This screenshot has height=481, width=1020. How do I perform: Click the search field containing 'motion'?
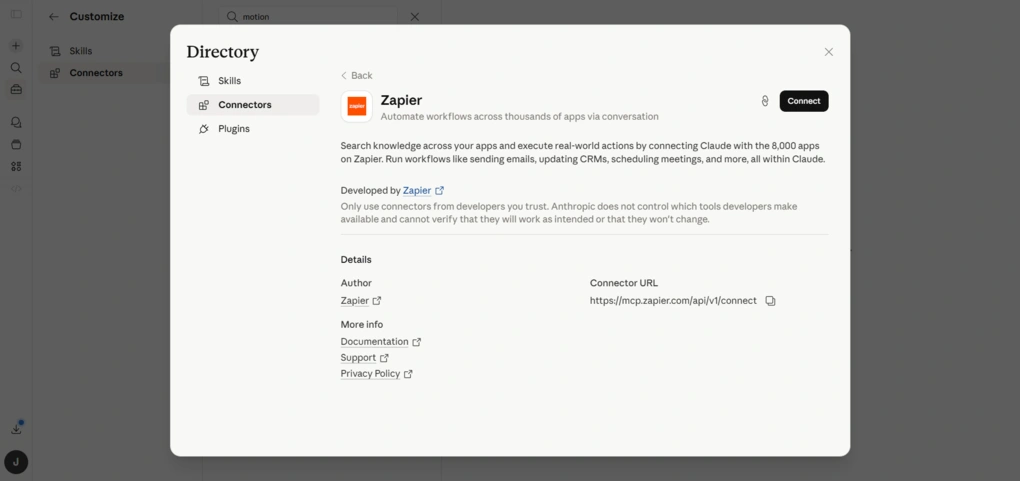(308, 17)
